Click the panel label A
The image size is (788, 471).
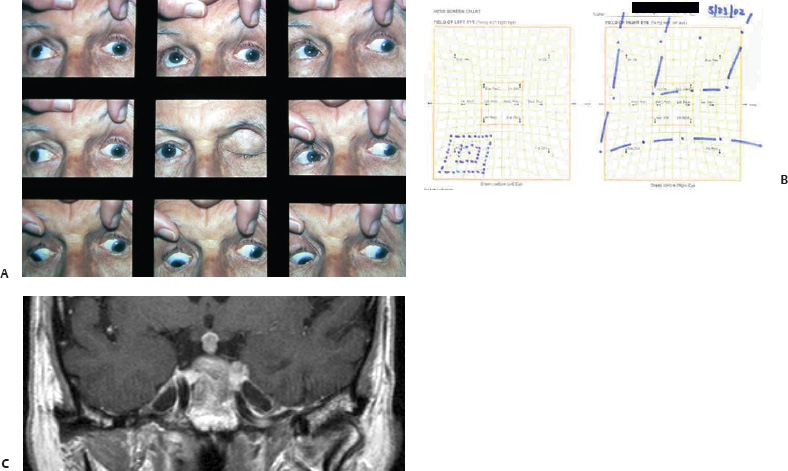(x=5, y=272)
